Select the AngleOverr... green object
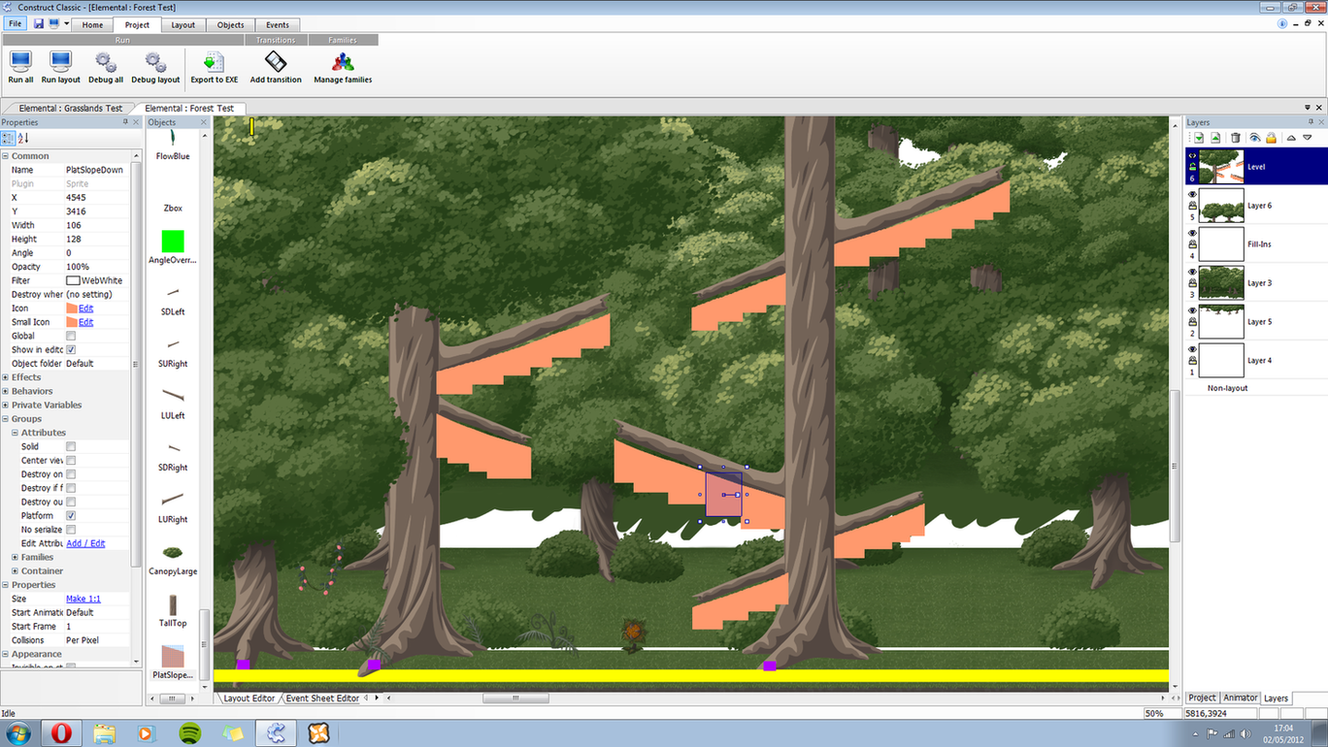 [173, 245]
